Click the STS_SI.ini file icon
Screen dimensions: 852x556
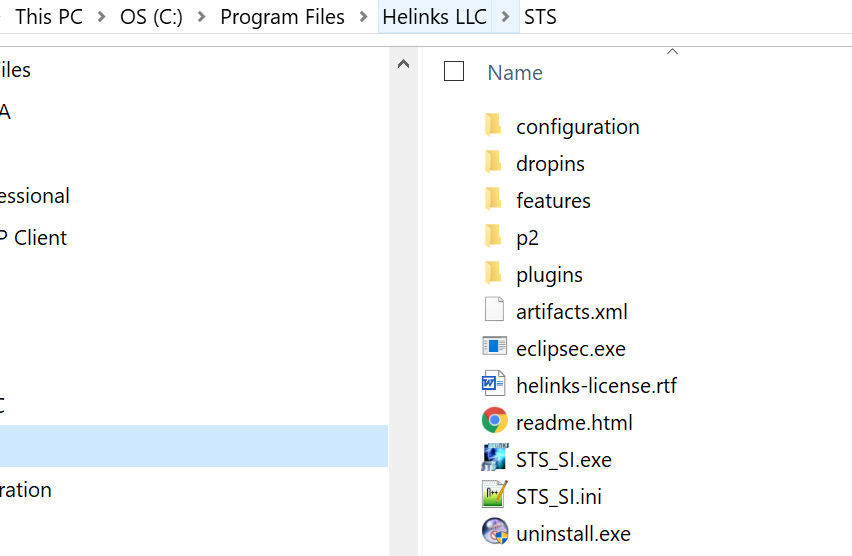click(494, 496)
